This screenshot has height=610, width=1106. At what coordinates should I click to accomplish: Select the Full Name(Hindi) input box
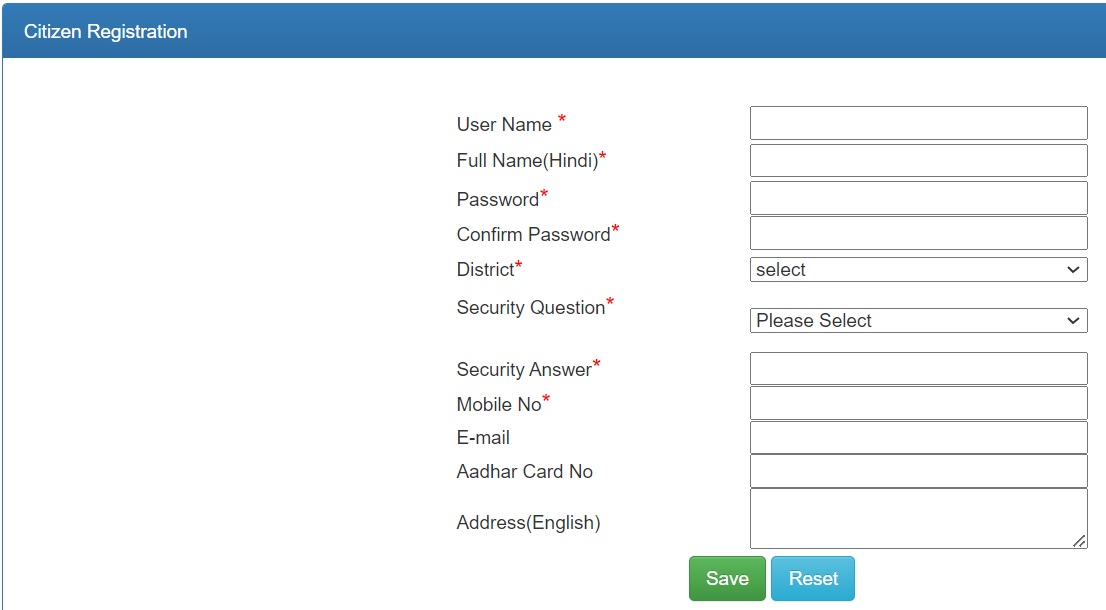coord(917,160)
